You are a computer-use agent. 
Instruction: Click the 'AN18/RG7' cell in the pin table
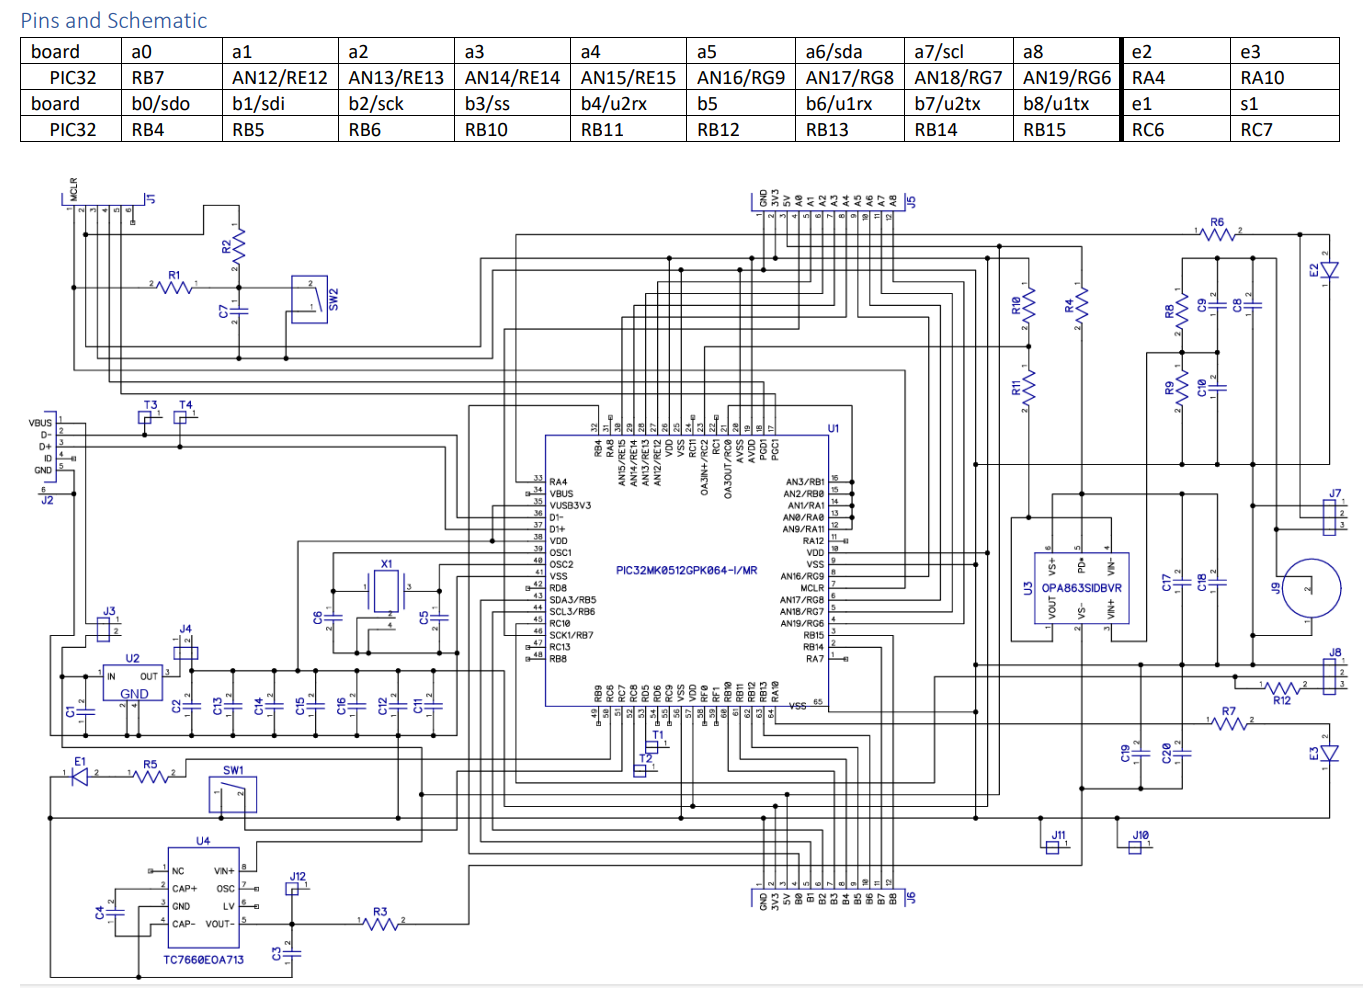point(958,77)
